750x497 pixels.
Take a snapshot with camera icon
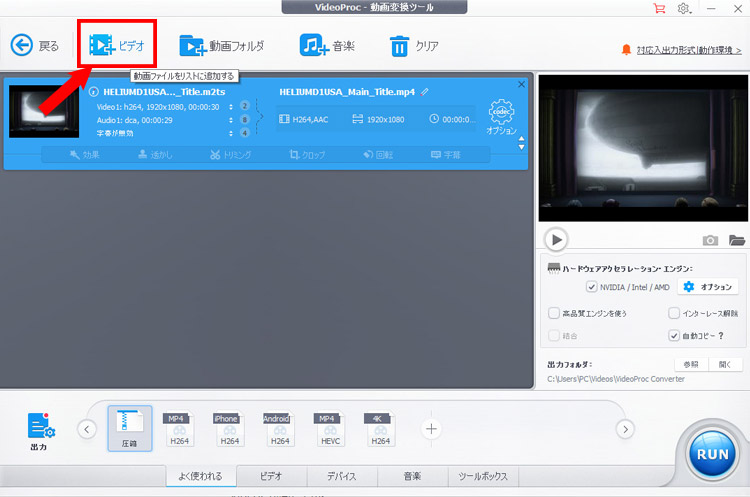[710, 240]
